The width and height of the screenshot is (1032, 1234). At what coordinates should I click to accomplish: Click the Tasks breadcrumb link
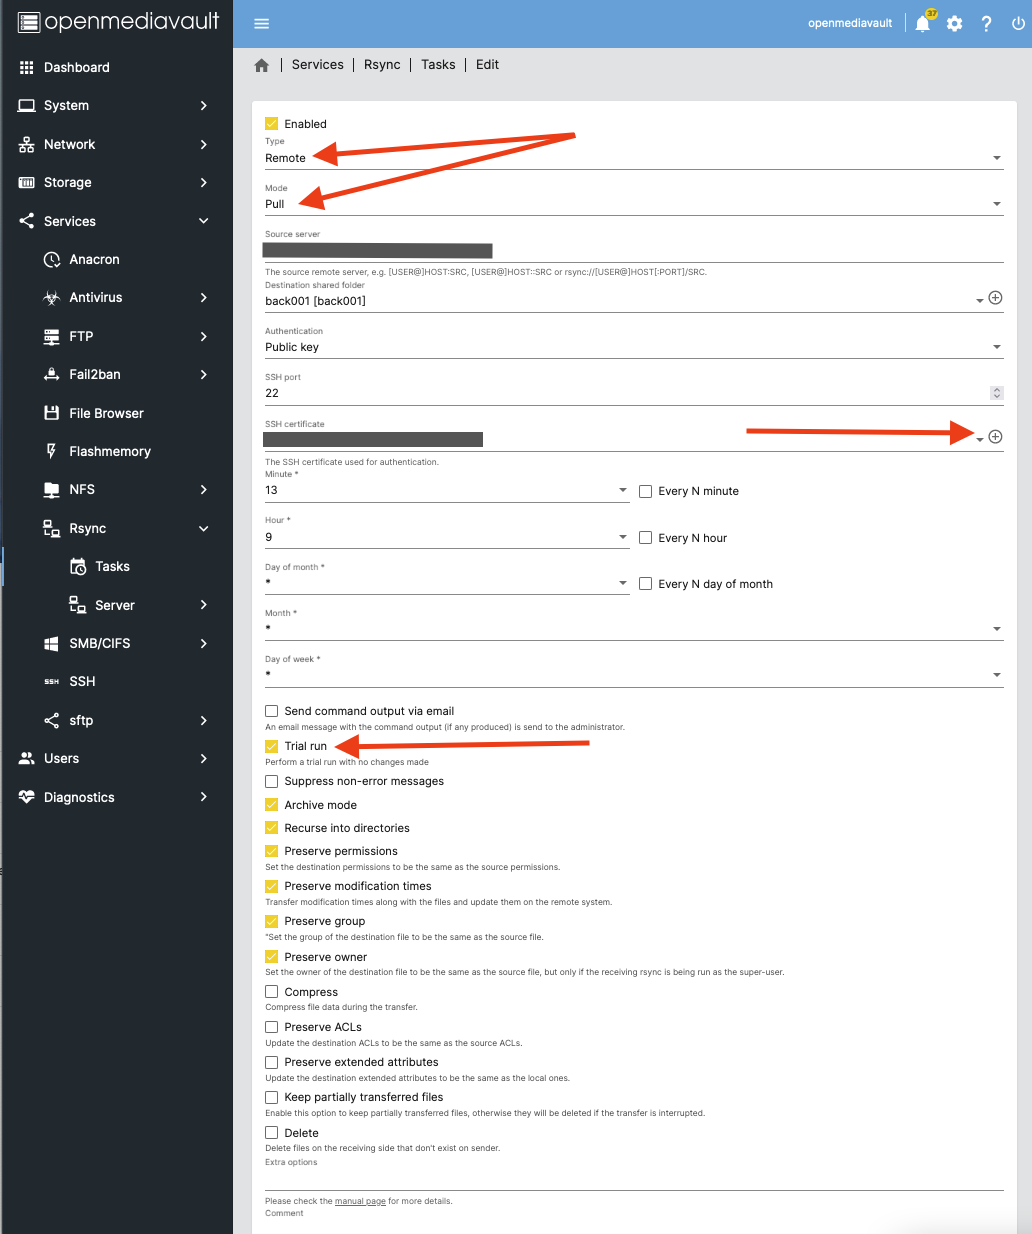[438, 65]
